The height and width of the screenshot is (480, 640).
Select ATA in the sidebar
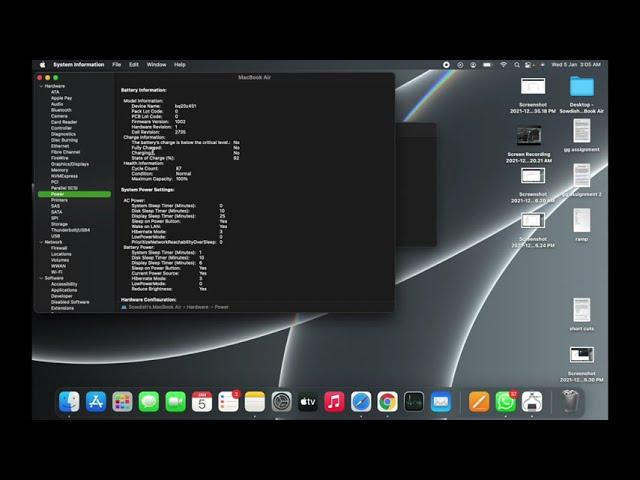click(55, 92)
